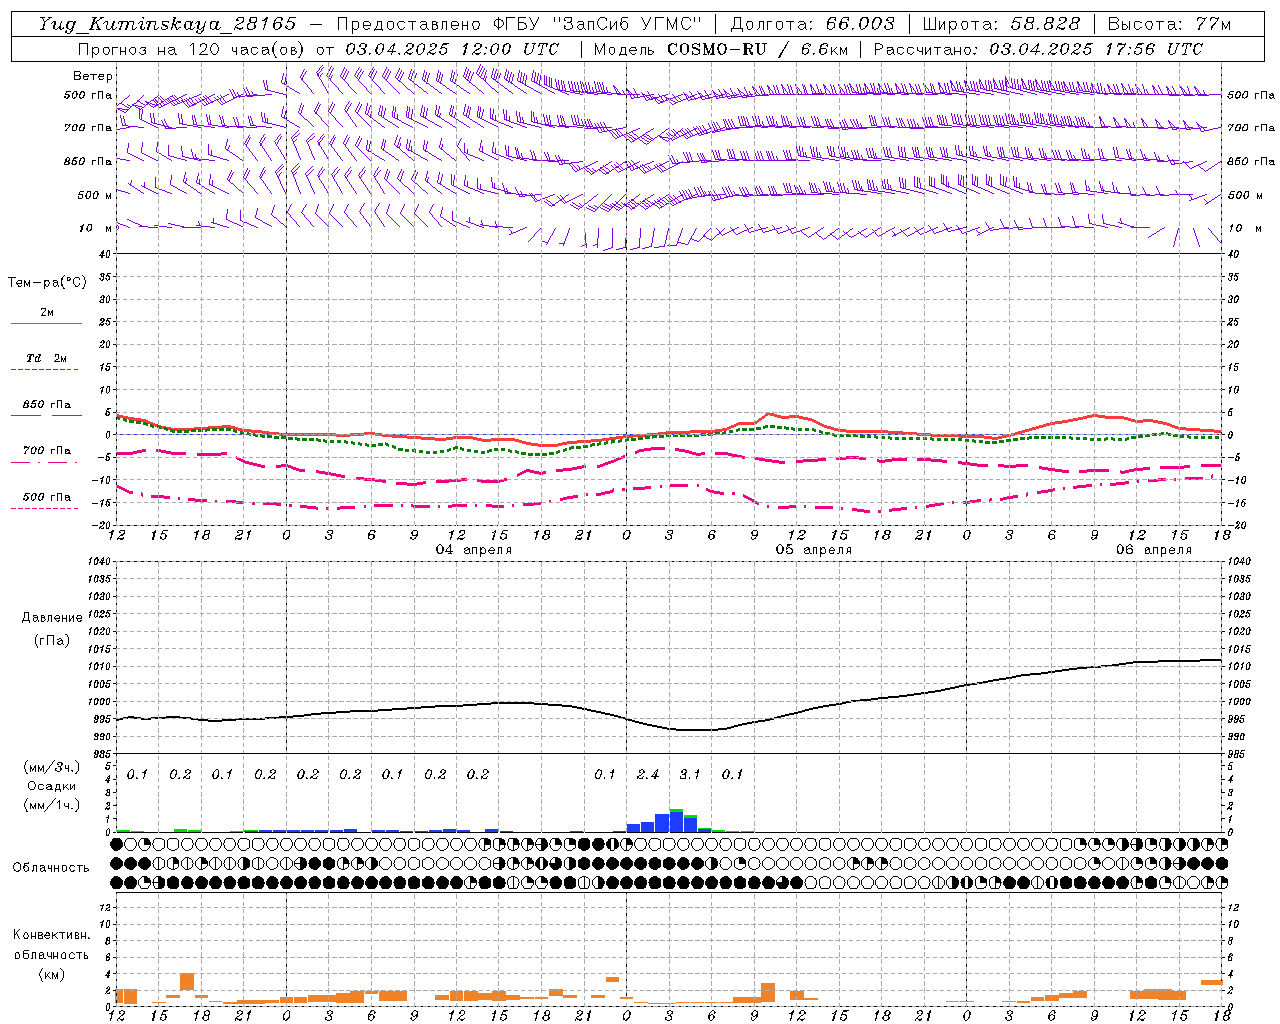Click the 'Рассчитано: 03.04.2025 17:56 UTC' text
1280x1024 pixels.
[1038, 49]
